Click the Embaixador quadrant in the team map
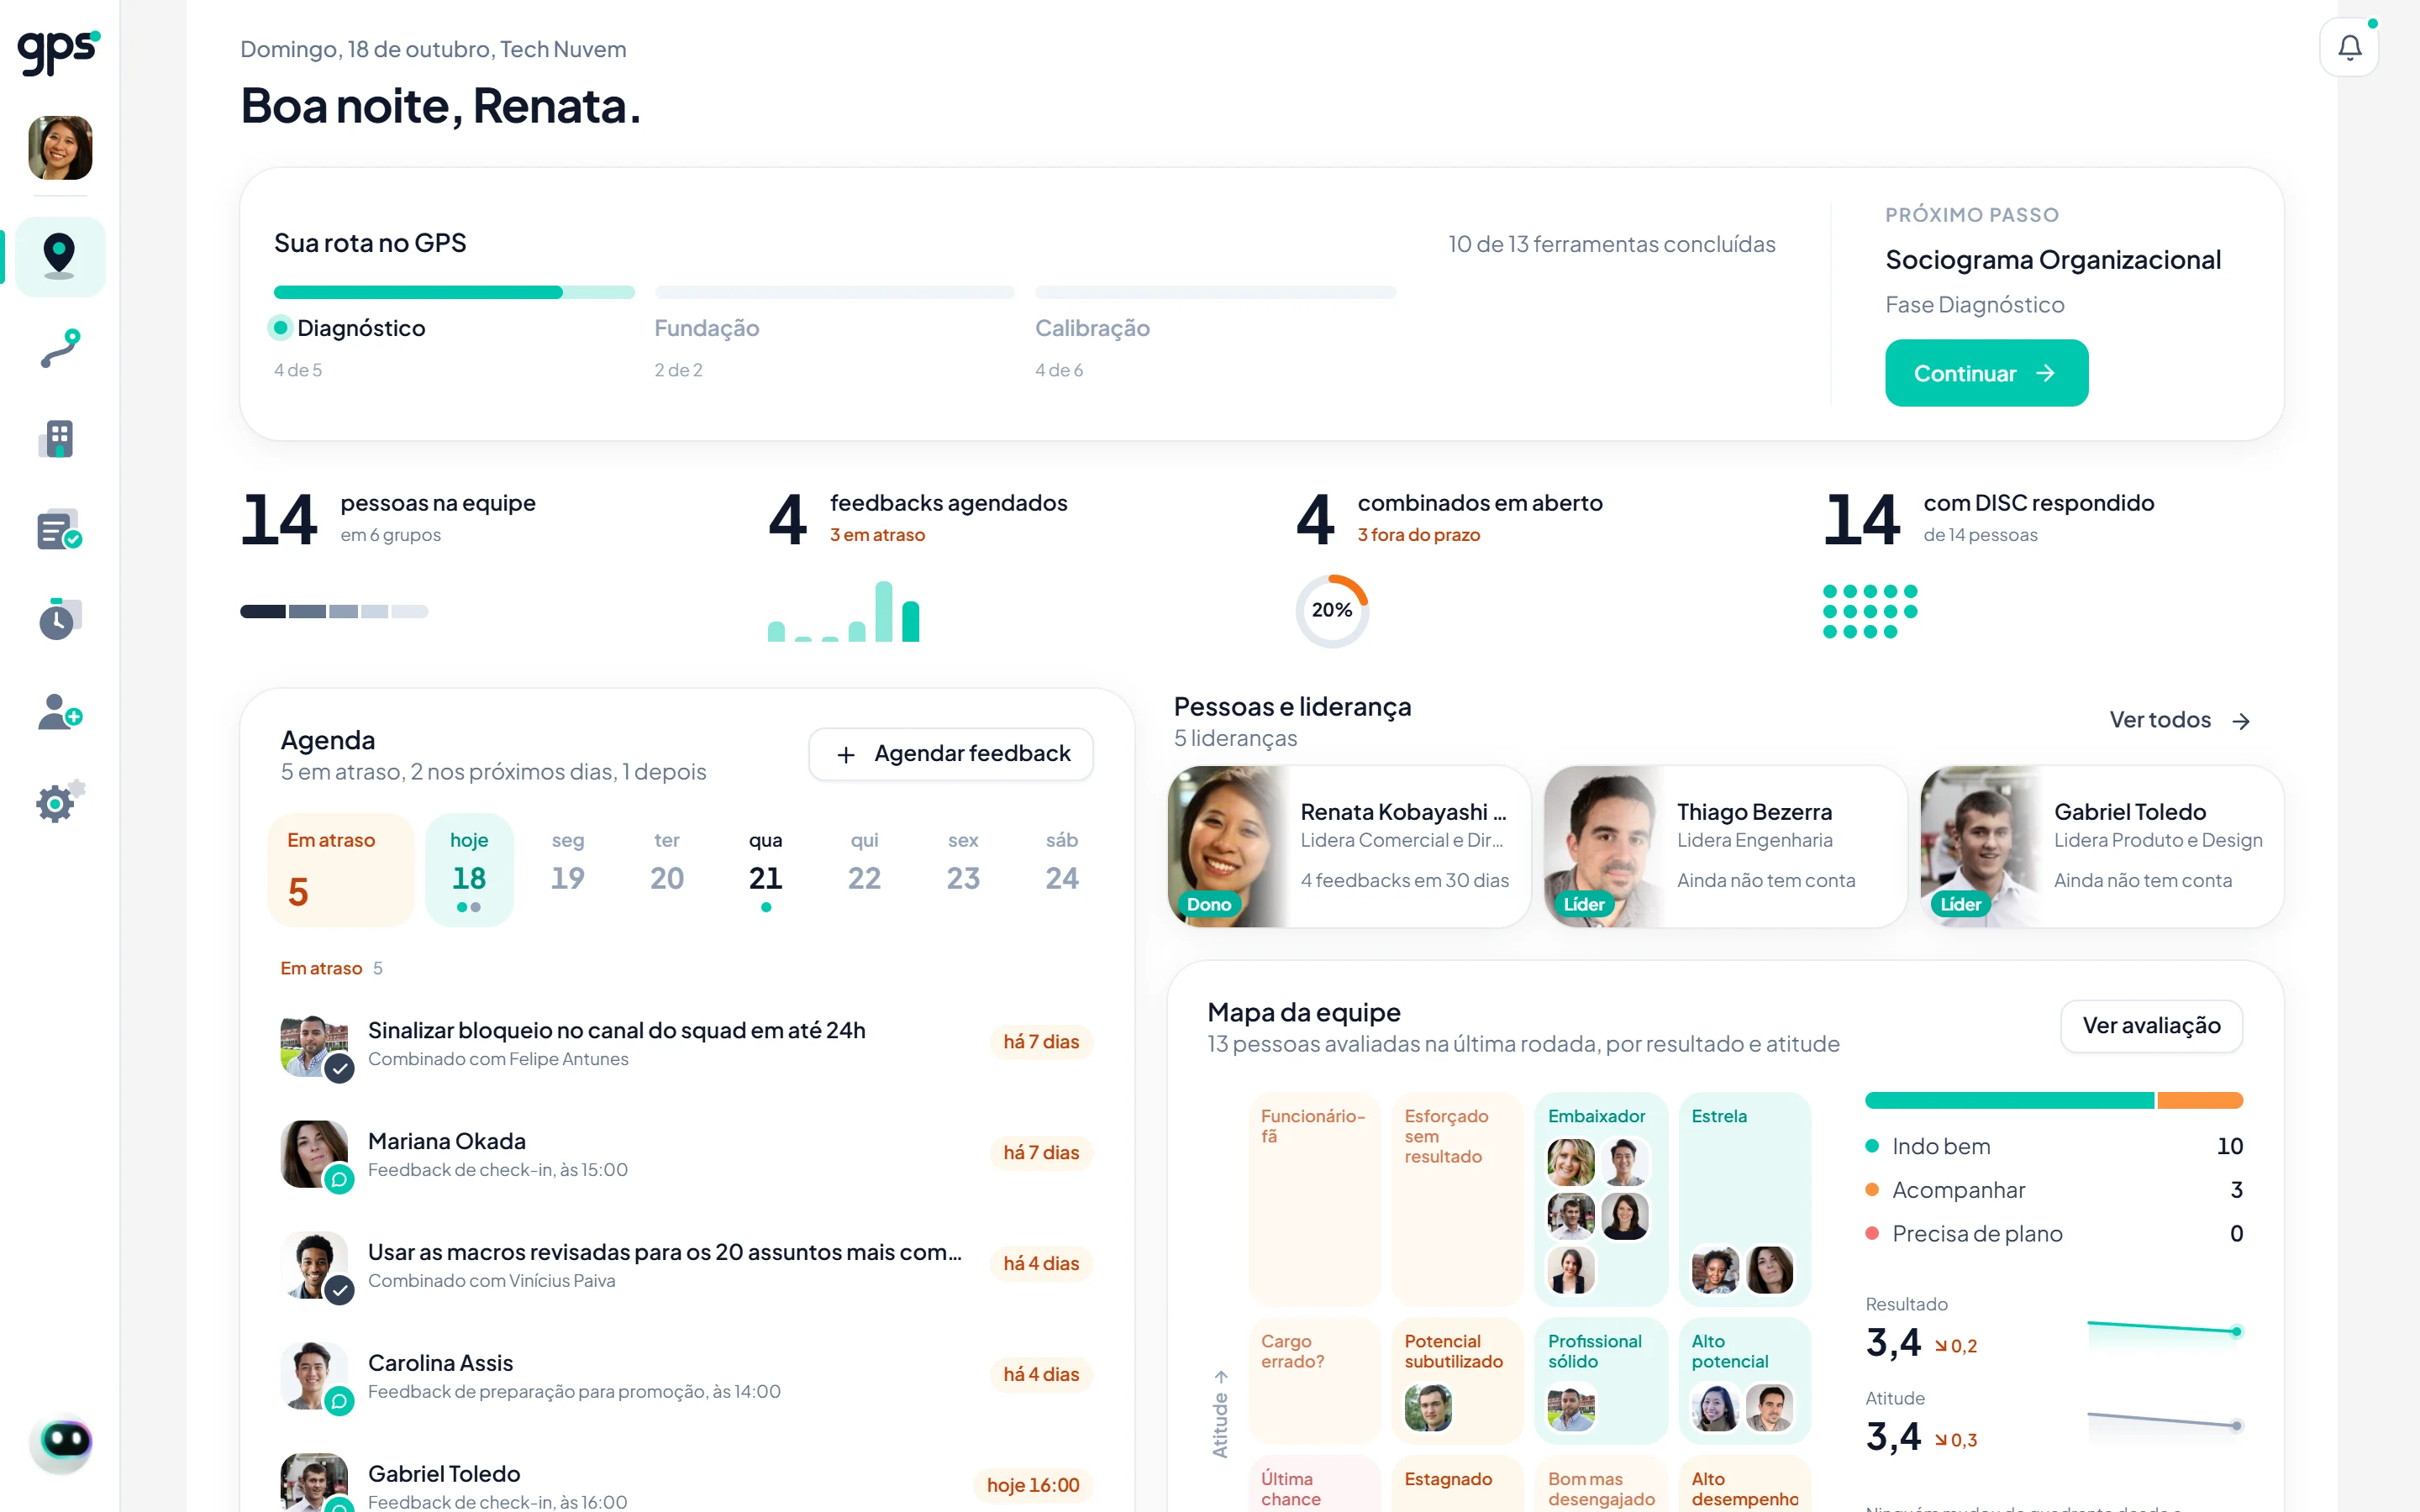Image resolution: width=2420 pixels, height=1512 pixels. (x=1601, y=1199)
